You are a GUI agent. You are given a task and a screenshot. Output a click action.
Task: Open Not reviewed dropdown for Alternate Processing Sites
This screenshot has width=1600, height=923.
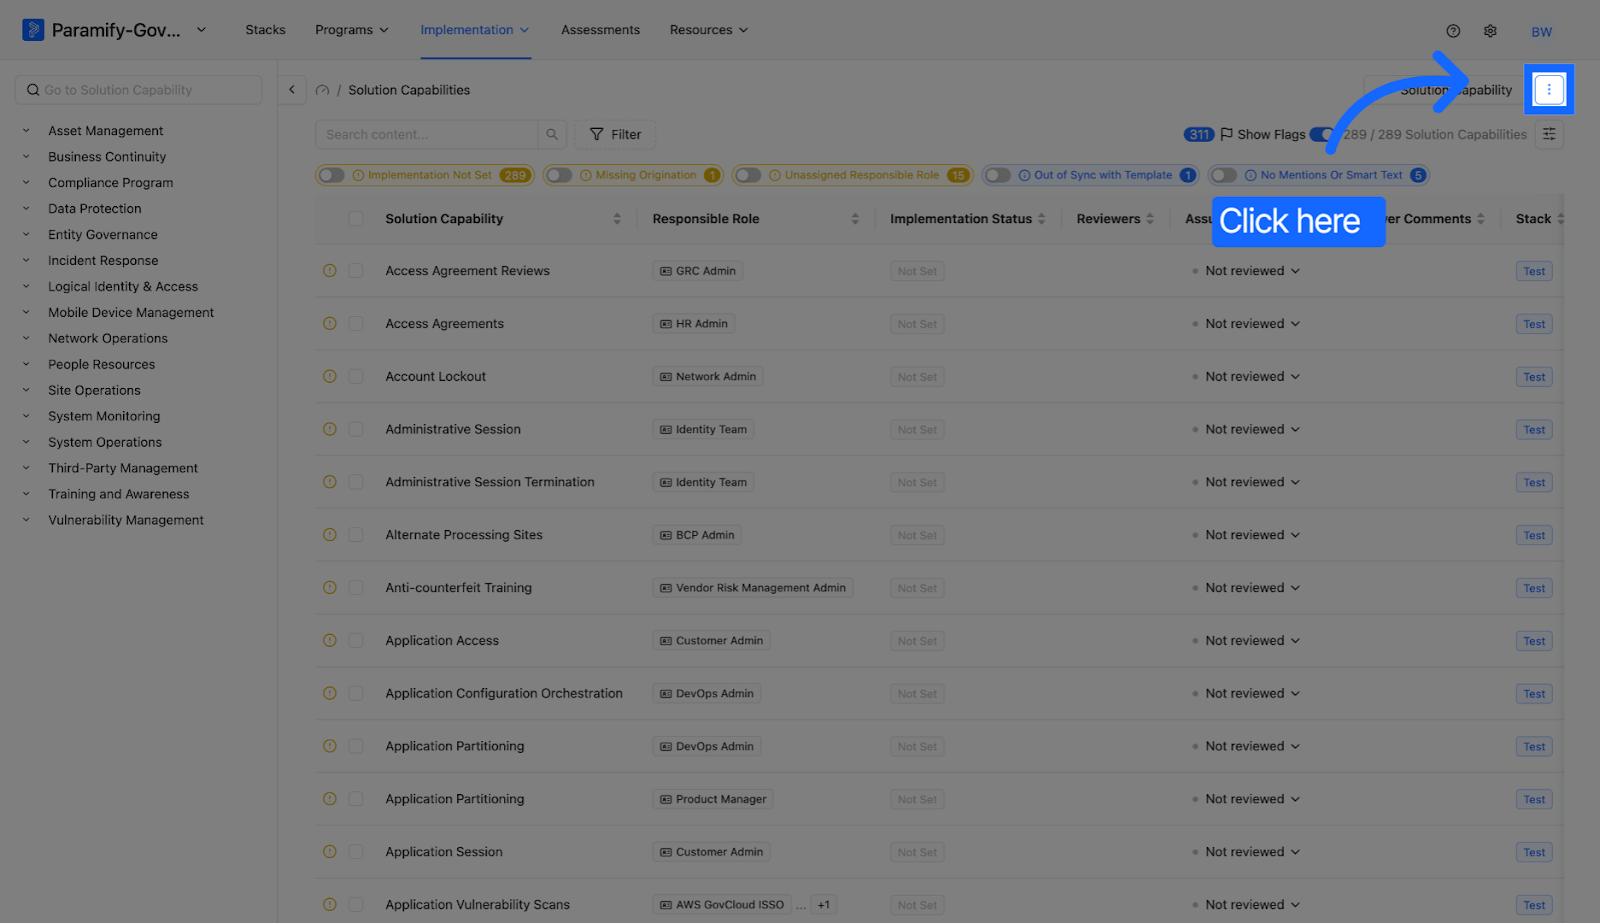coord(1252,535)
